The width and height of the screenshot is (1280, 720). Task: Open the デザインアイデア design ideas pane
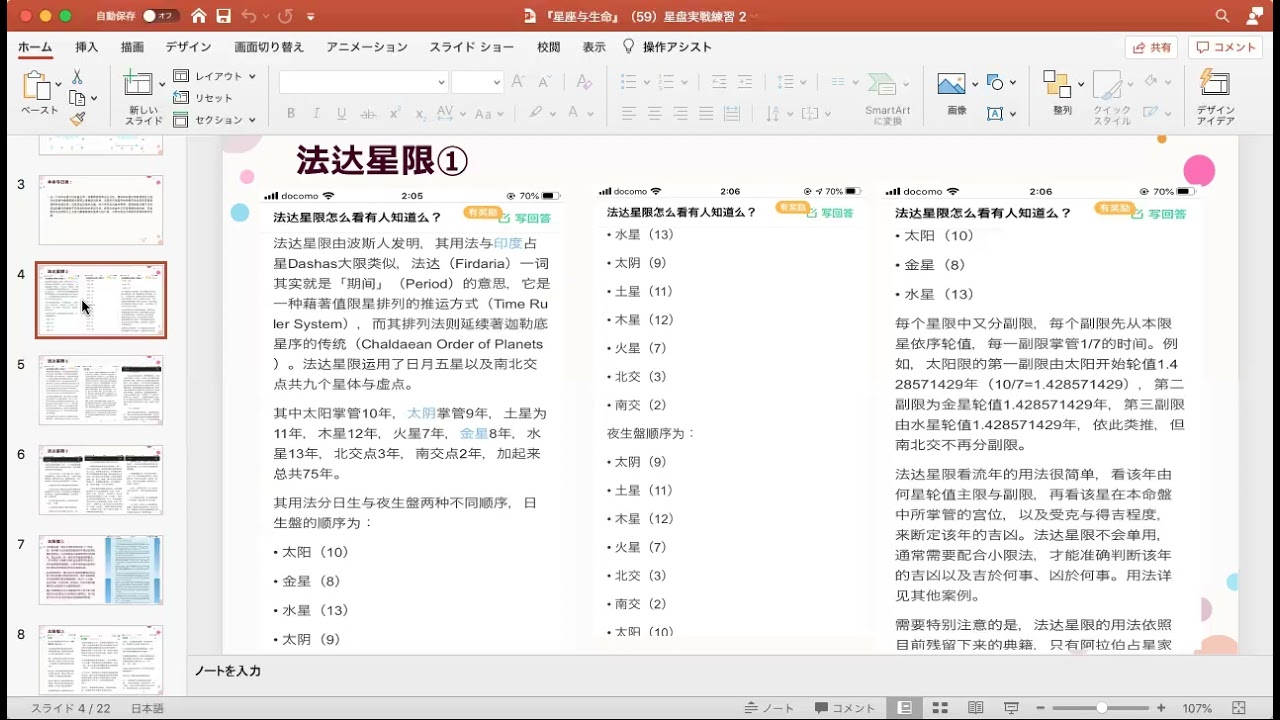tap(1215, 97)
